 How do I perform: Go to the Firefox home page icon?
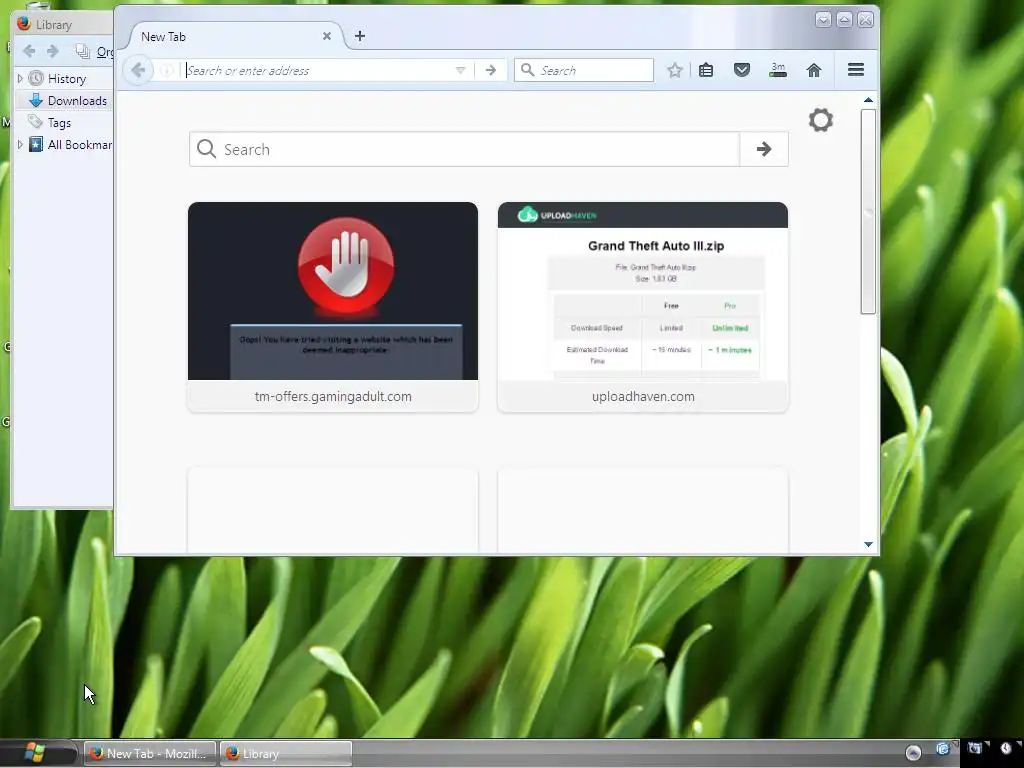pos(814,70)
